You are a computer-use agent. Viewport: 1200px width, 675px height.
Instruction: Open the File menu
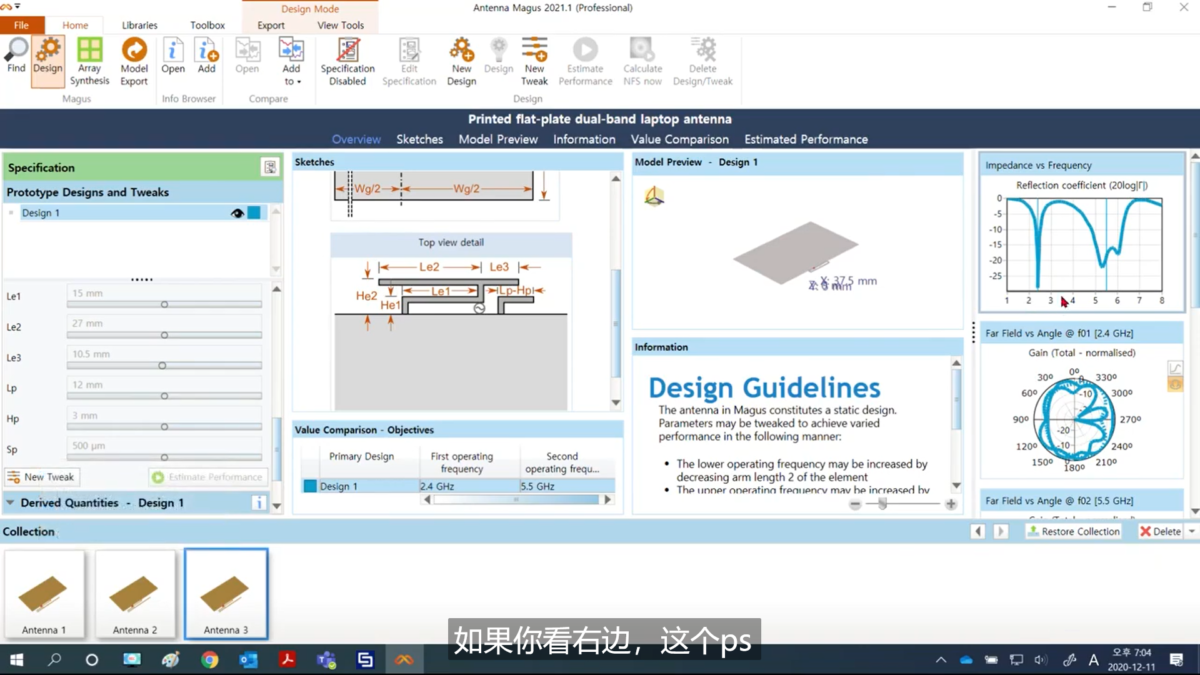pyautogui.click(x=21, y=25)
